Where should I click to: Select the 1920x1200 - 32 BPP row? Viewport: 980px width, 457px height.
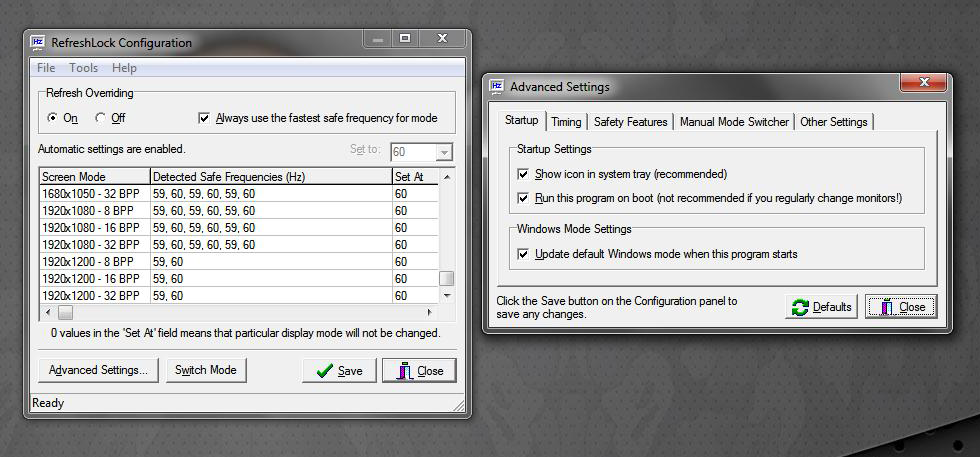pyautogui.click(x=239, y=295)
